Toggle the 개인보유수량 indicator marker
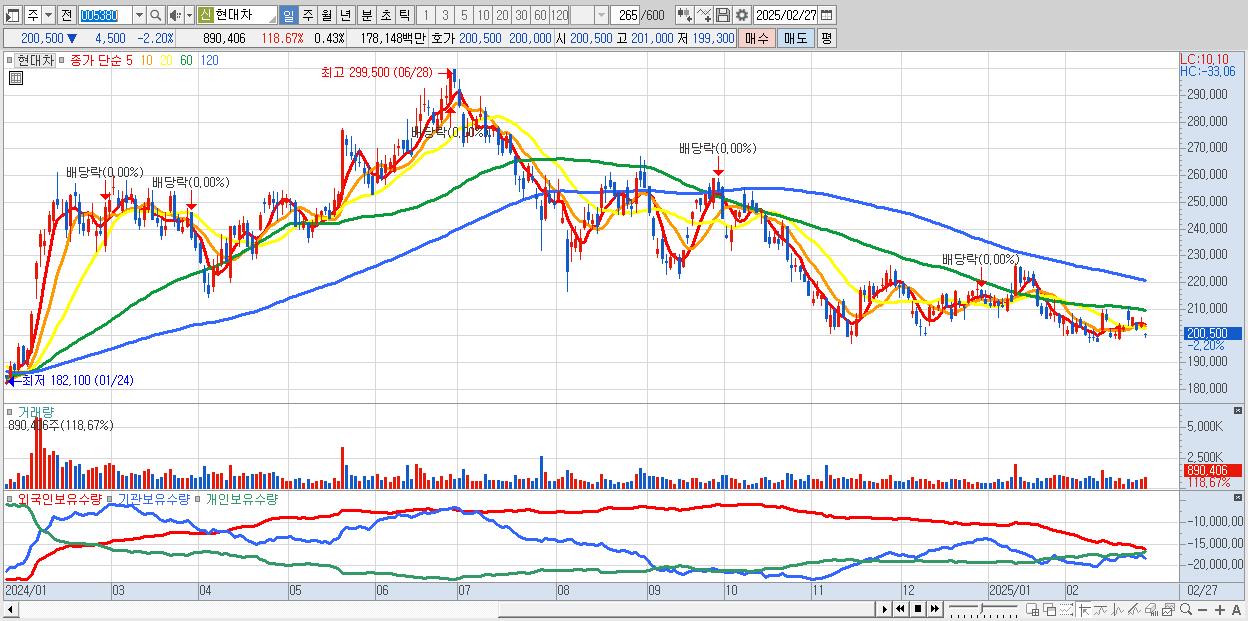 pos(198,498)
